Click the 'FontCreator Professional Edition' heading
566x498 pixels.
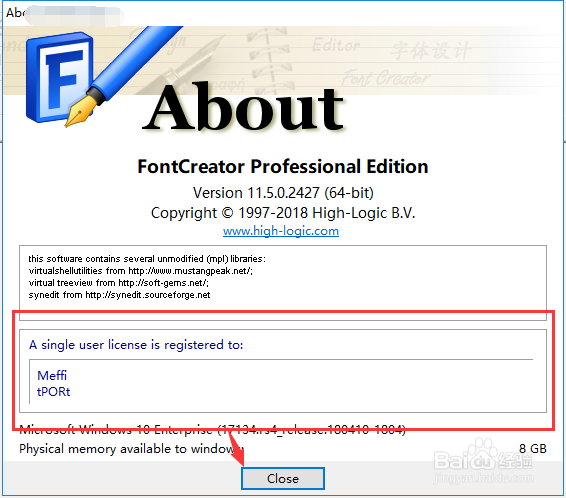[x=283, y=167]
